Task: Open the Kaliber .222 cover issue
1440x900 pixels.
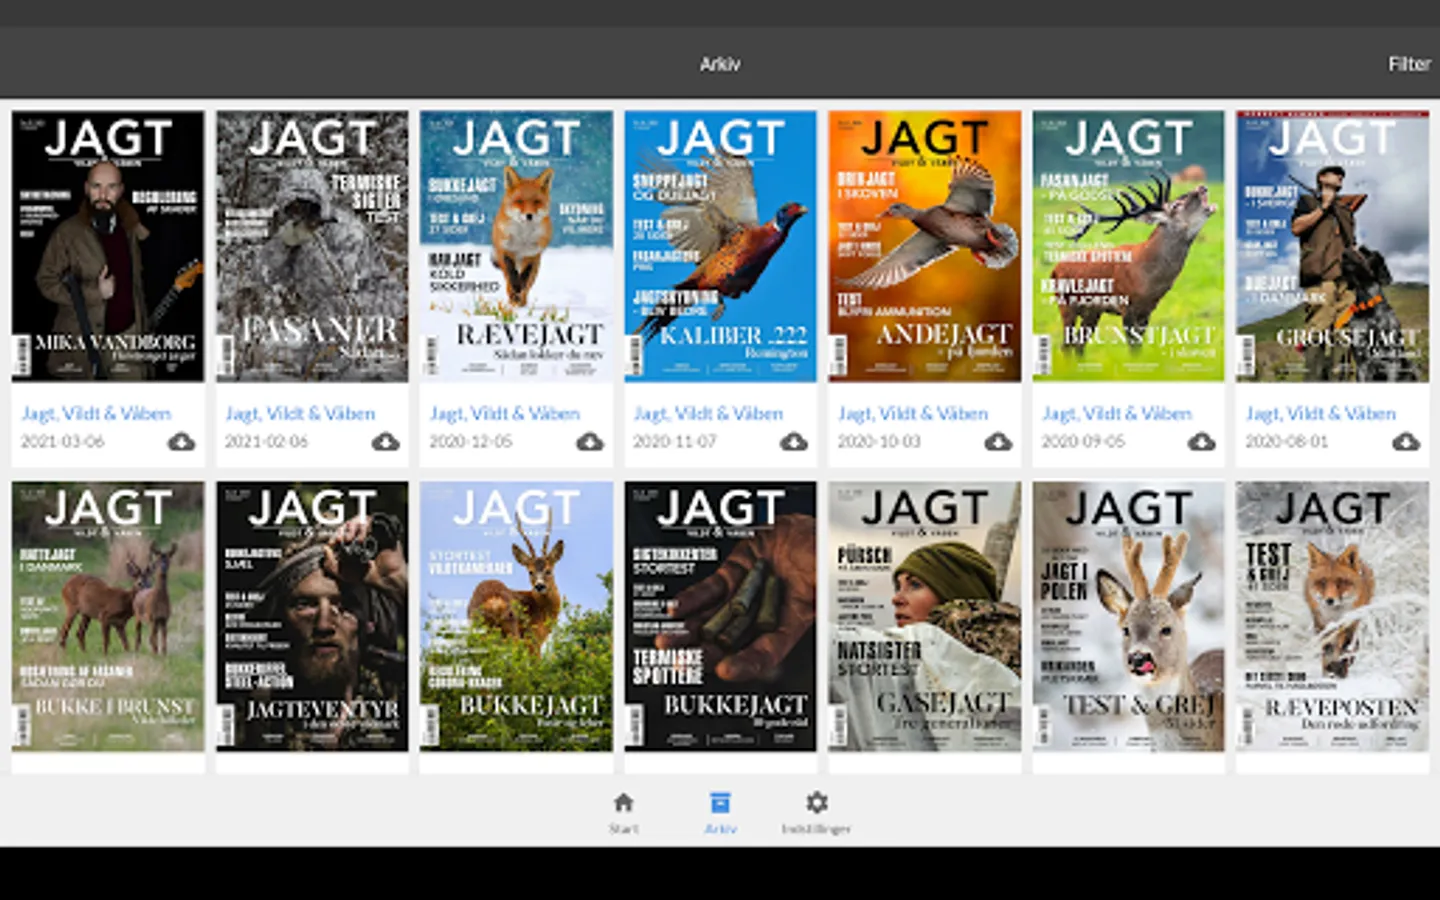Action: coord(720,246)
